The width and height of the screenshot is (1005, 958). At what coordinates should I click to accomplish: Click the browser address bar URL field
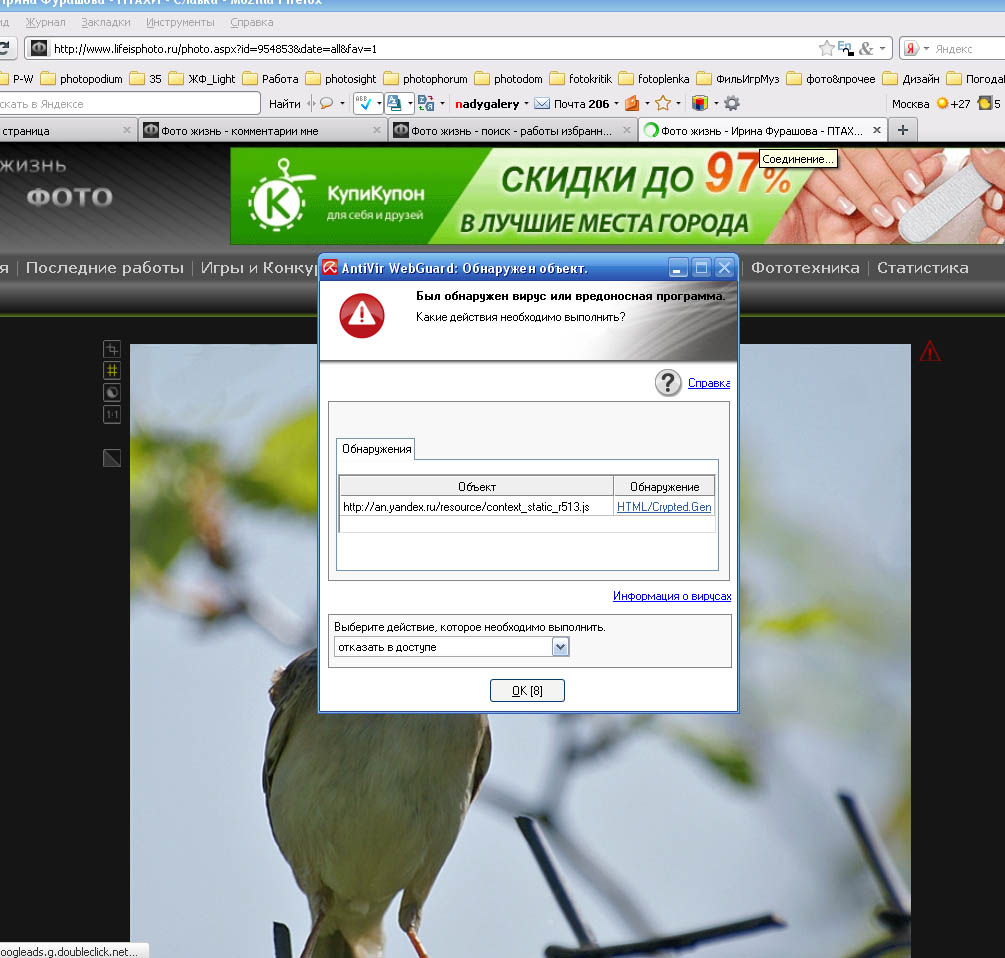click(x=430, y=48)
